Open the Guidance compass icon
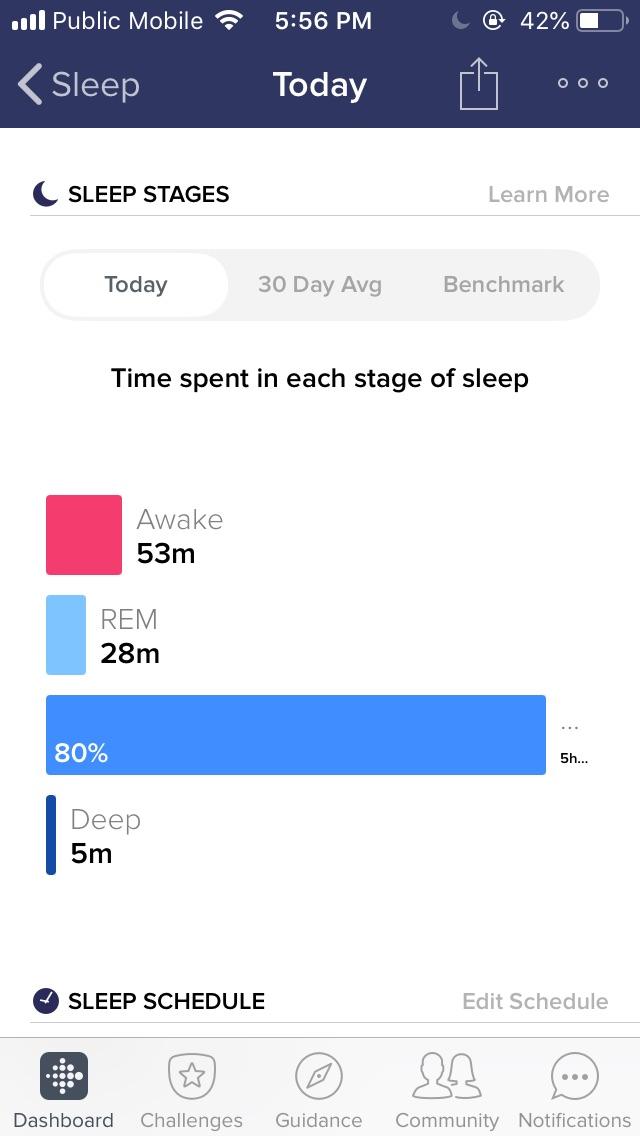 pos(319,1074)
